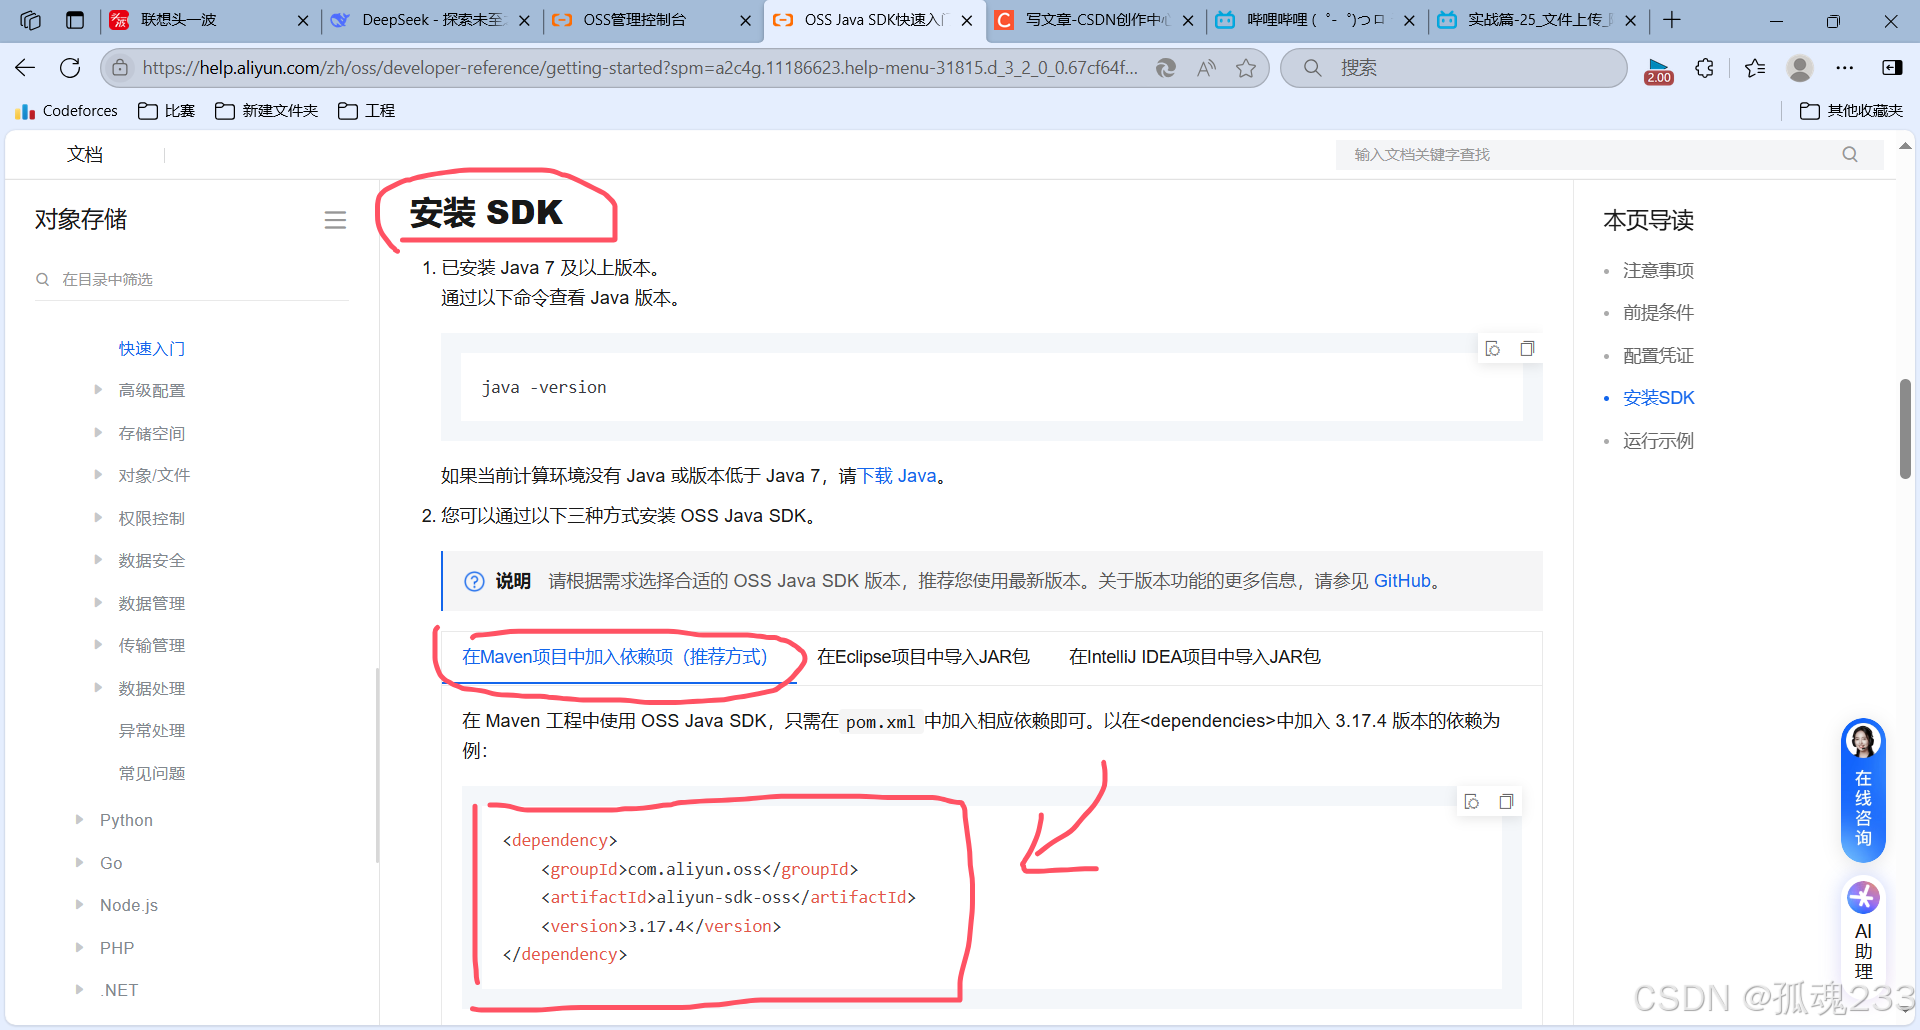Open the 在线咨询 online consultation widget
This screenshot has width=1920, height=1030.
pyautogui.click(x=1863, y=790)
